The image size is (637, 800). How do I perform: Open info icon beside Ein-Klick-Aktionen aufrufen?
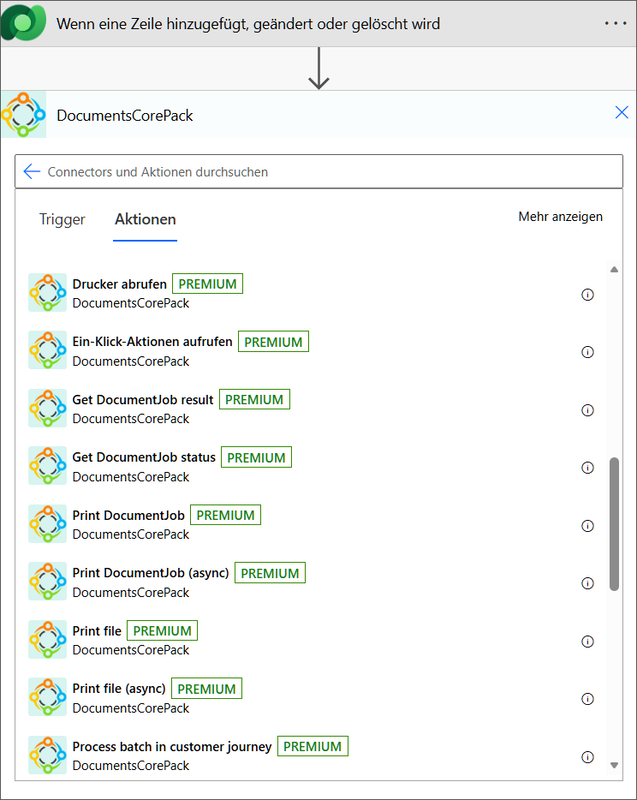click(587, 352)
